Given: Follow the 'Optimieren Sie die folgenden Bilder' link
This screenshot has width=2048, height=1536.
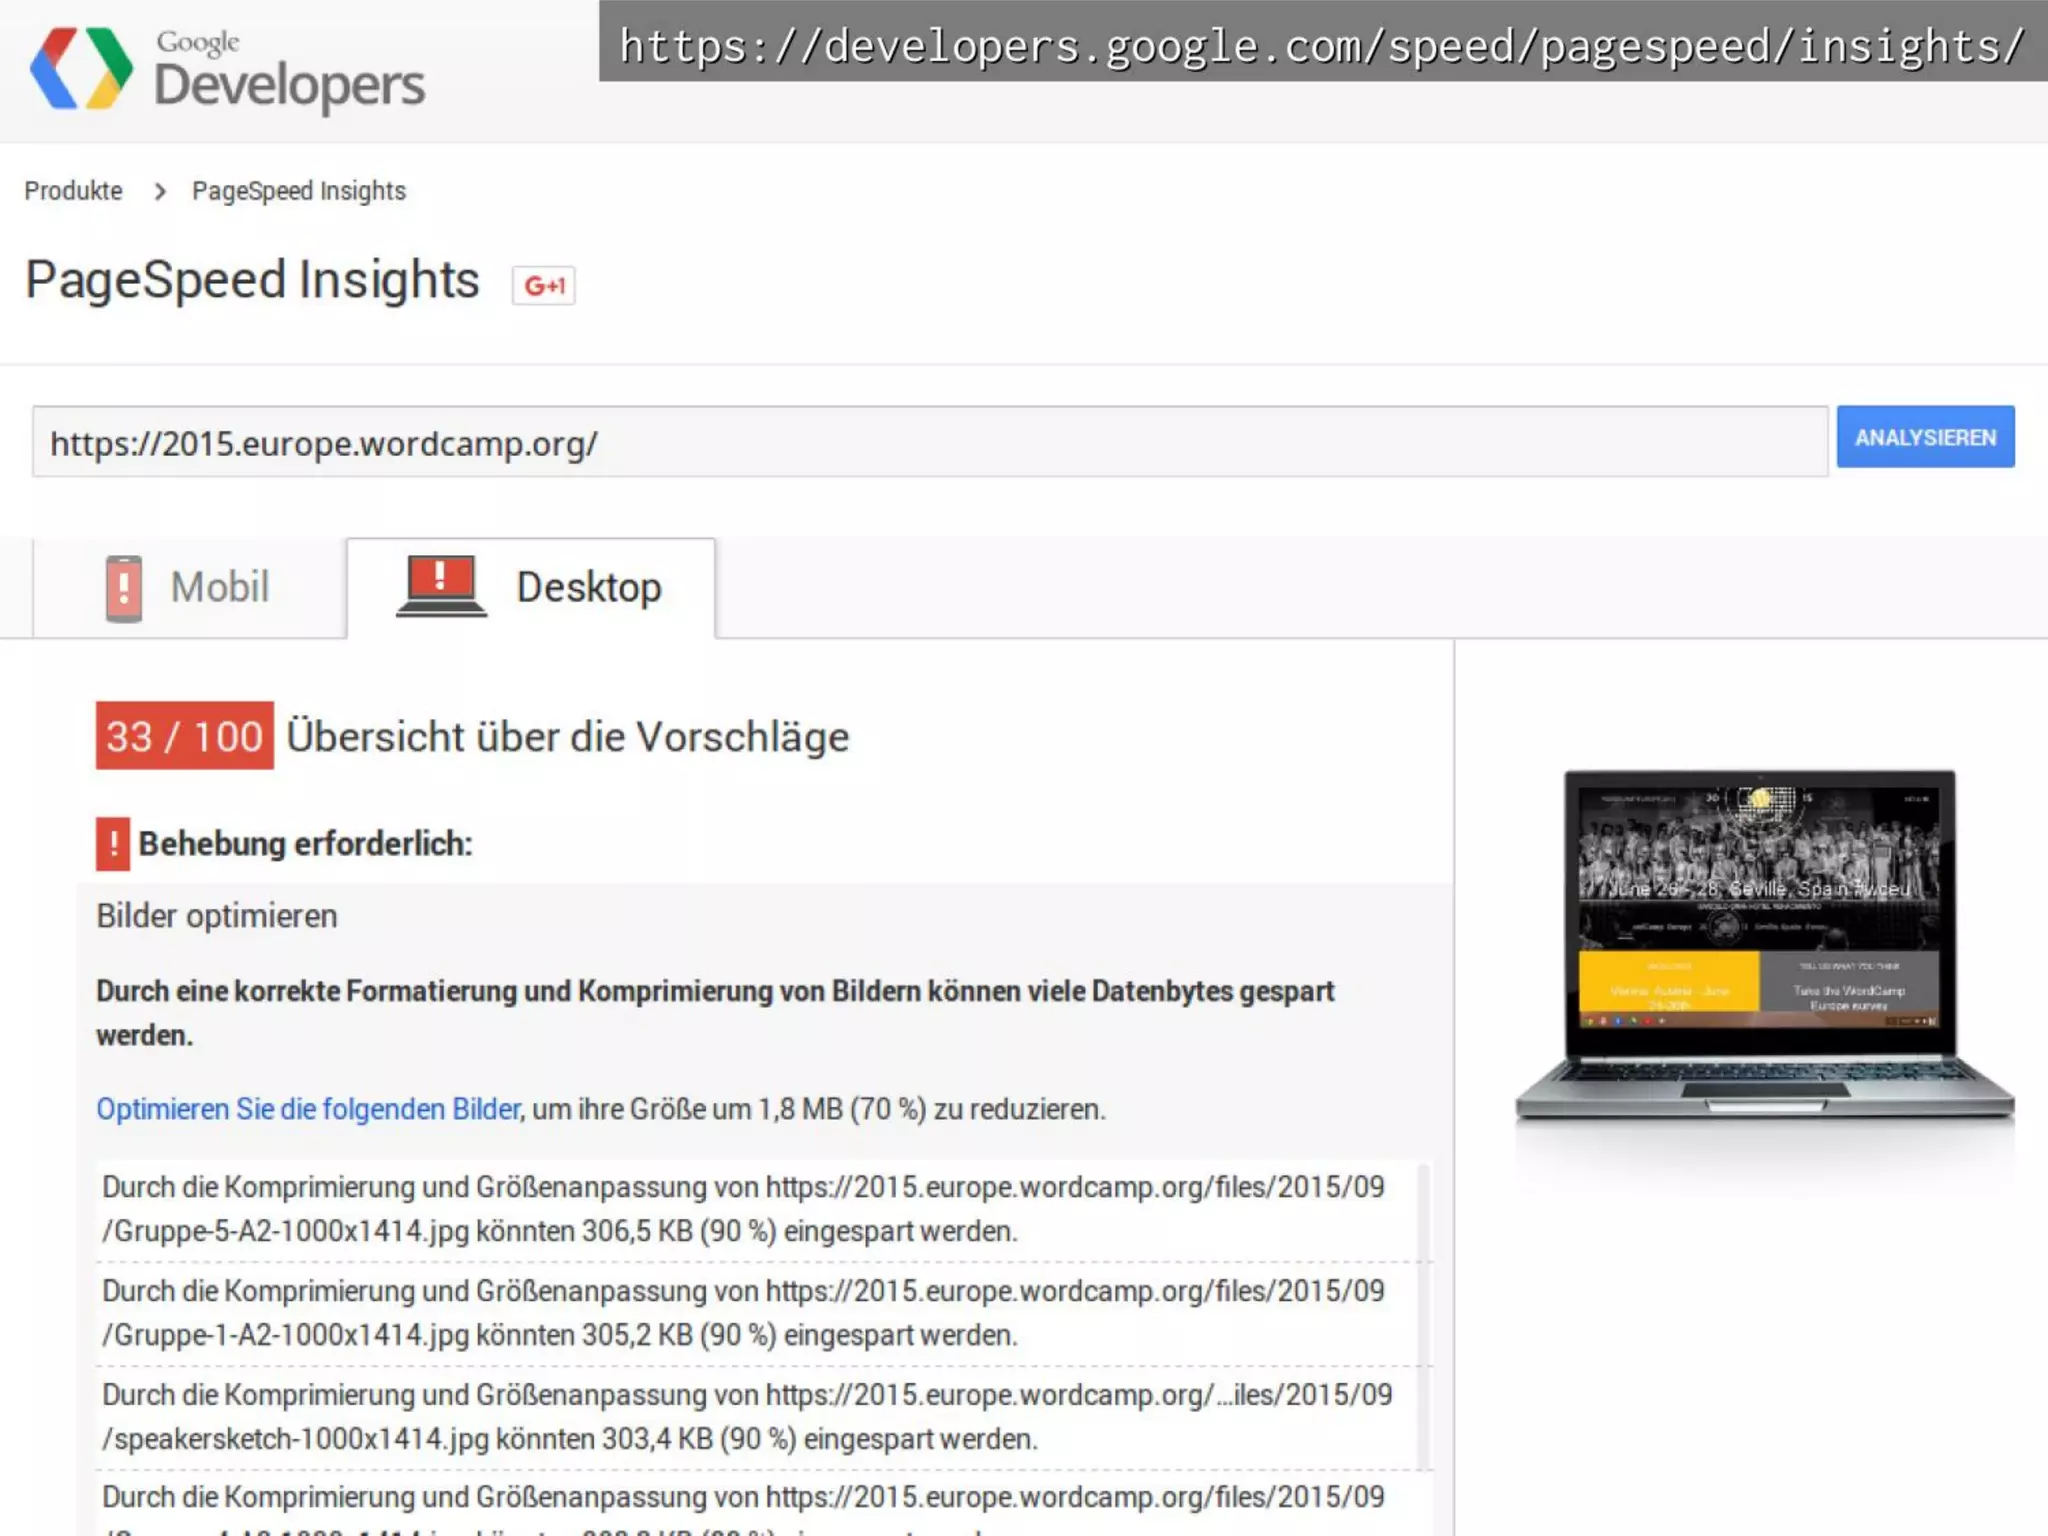Looking at the screenshot, I should point(308,1109).
